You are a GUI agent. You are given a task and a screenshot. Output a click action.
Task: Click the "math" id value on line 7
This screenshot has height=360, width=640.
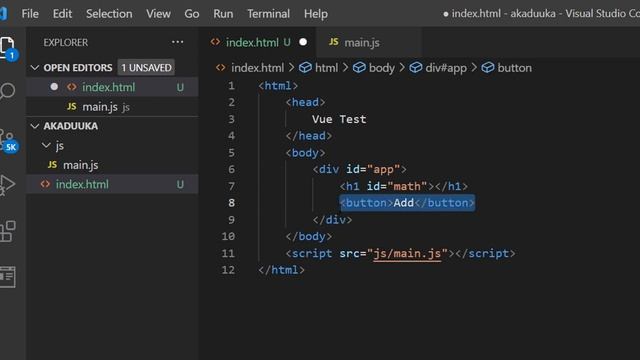pos(407,186)
